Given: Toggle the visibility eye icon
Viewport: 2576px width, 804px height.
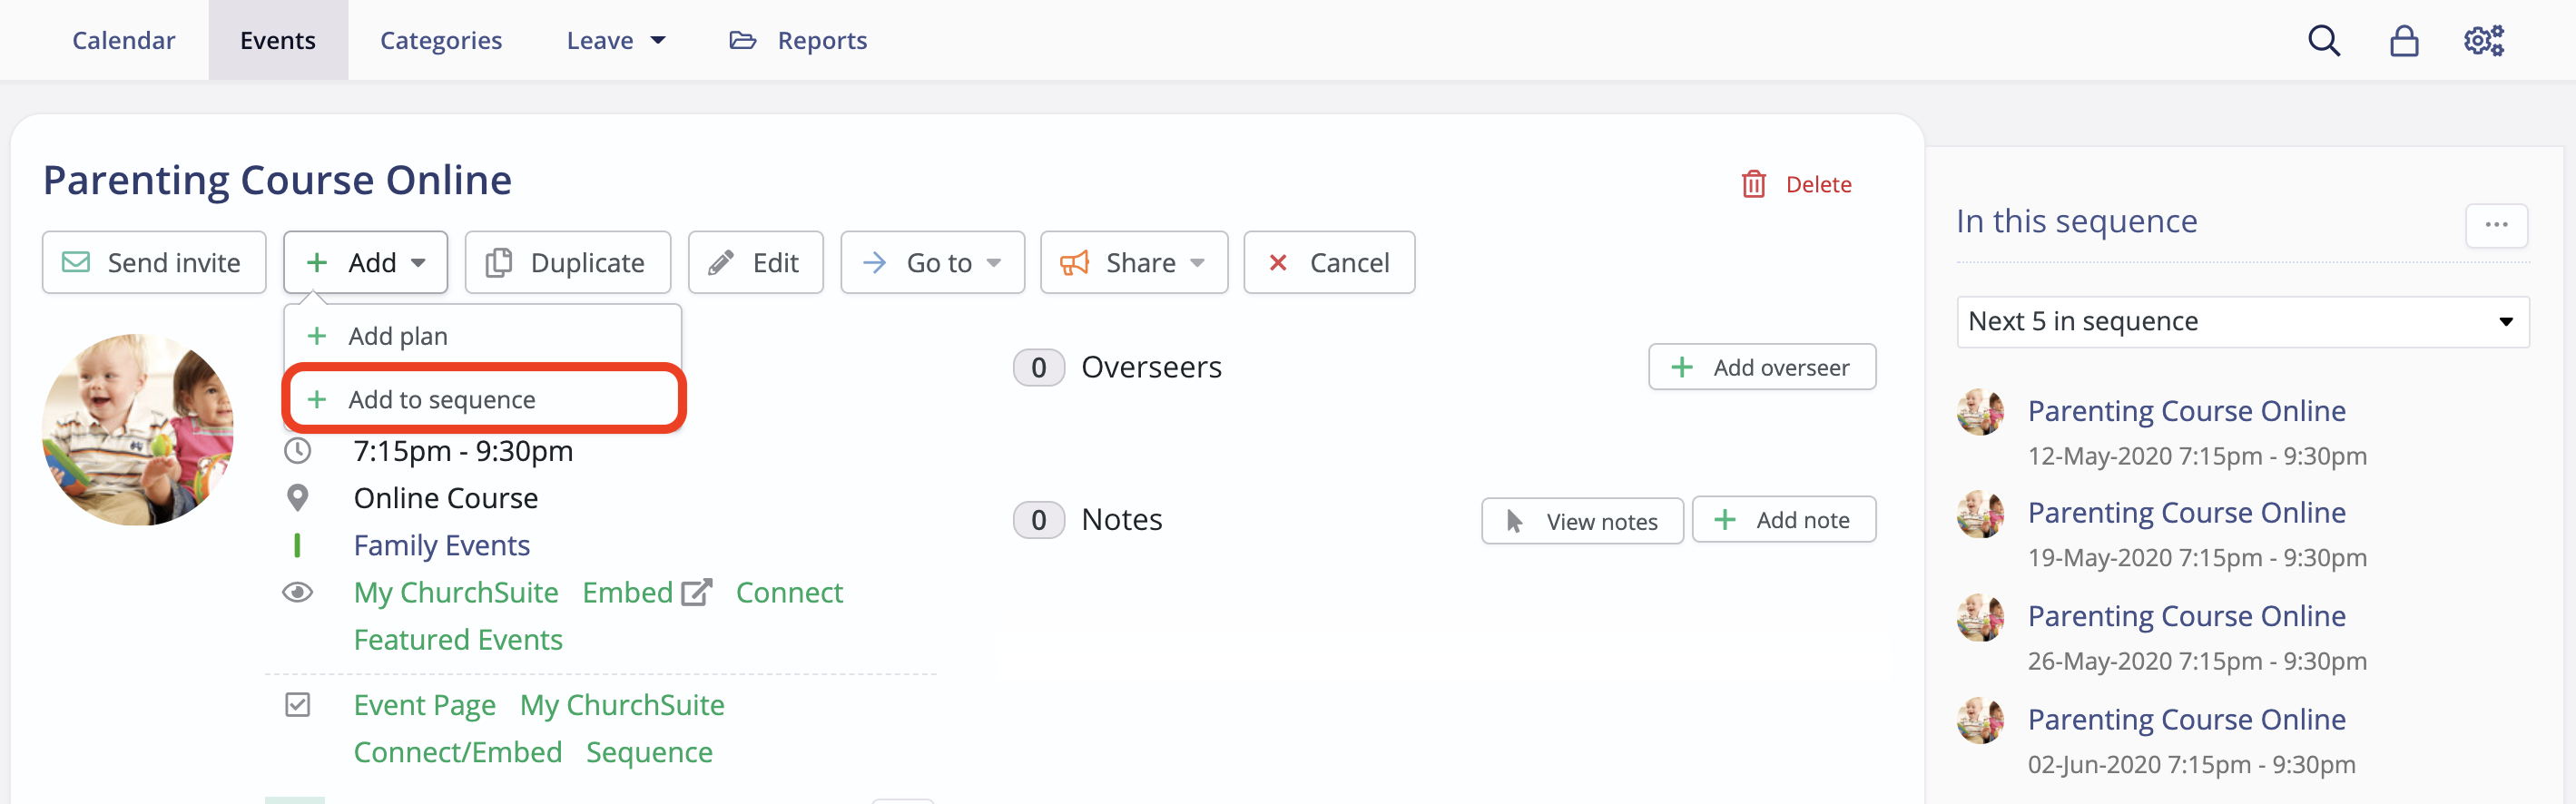Looking at the screenshot, I should pos(297,592).
